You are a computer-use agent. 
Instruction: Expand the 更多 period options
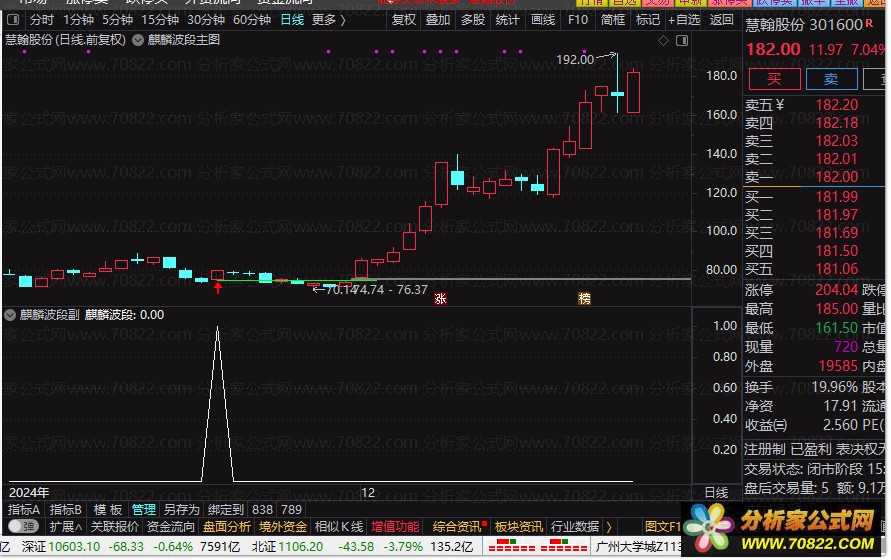pos(328,20)
